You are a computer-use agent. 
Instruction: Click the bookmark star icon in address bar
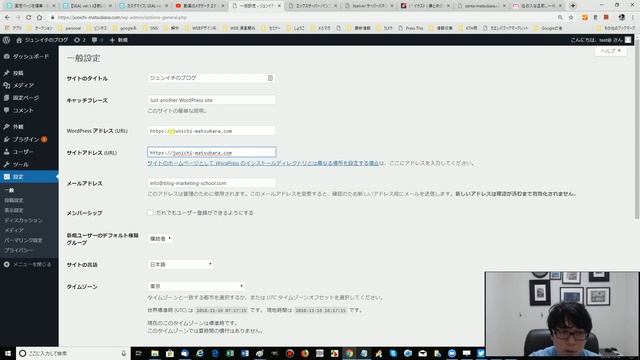pos(571,18)
